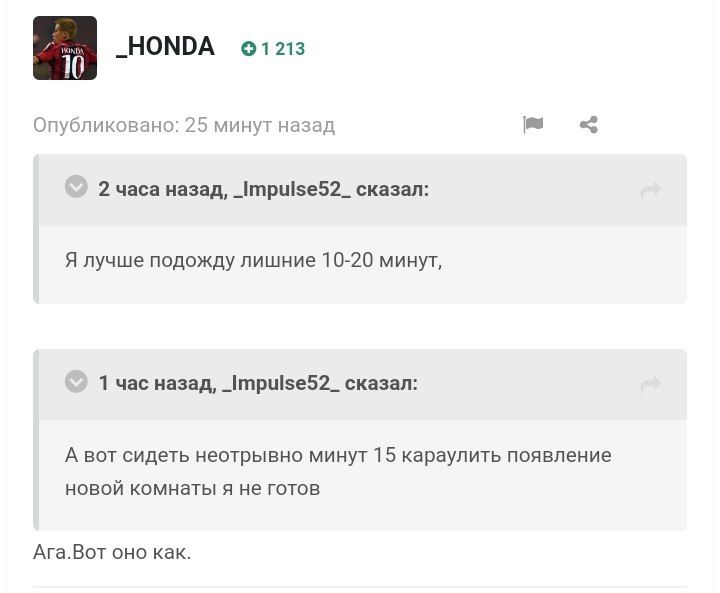Click the quoted line 'новой комнаты я не готов'
720x593 pixels.
click(192, 489)
